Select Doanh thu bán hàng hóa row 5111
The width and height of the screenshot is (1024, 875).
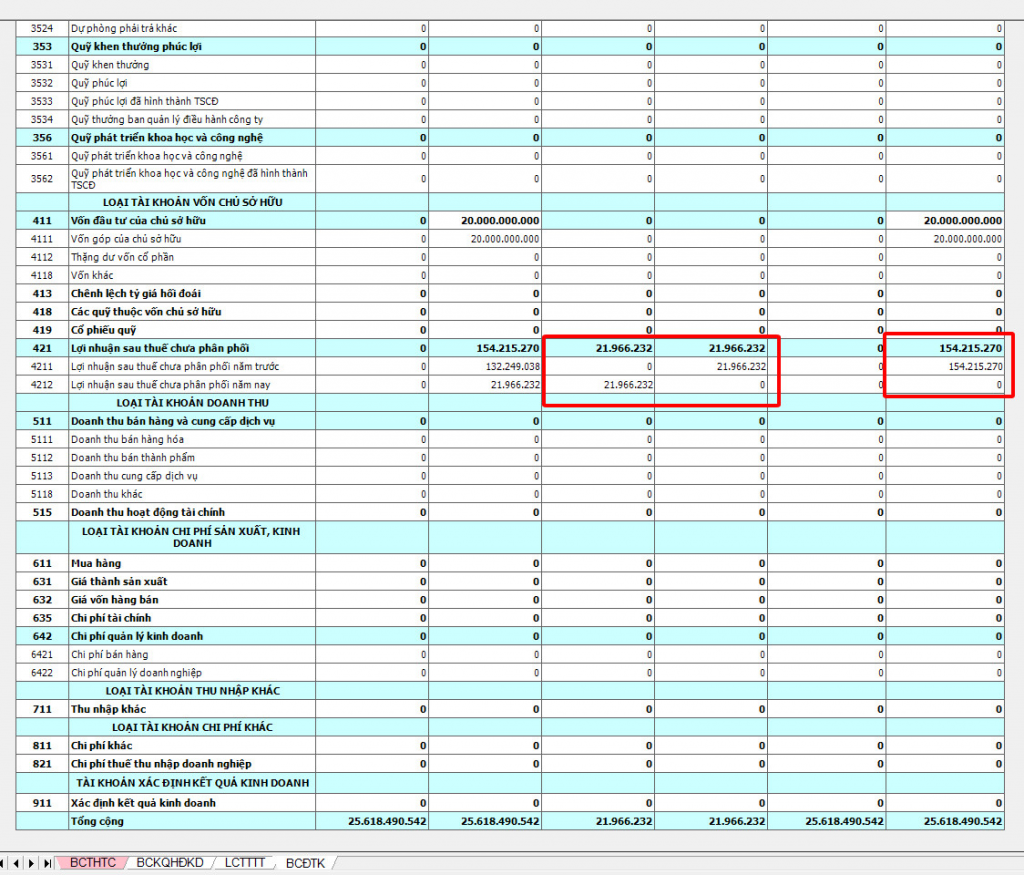(x=192, y=440)
